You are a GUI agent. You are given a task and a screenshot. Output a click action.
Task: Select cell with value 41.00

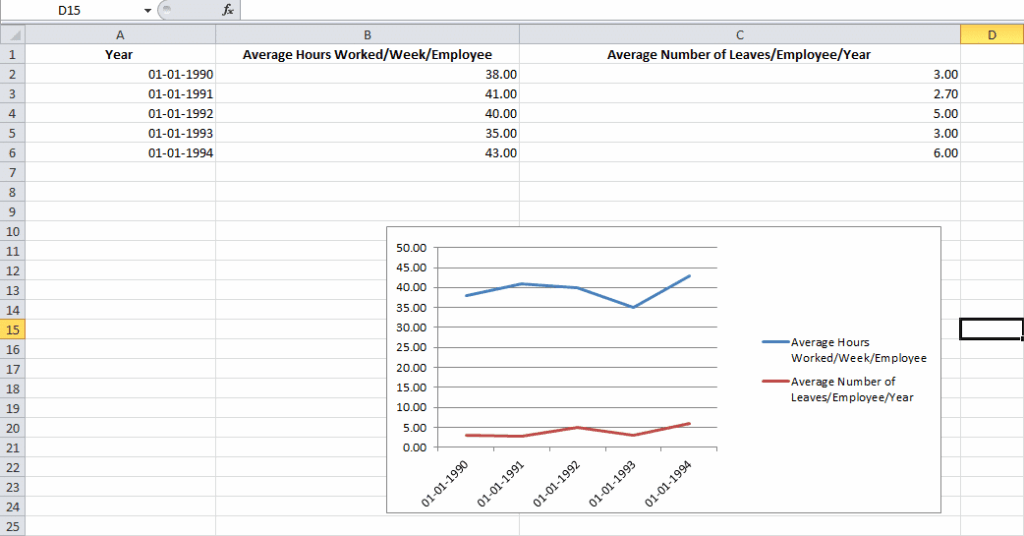point(367,93)
